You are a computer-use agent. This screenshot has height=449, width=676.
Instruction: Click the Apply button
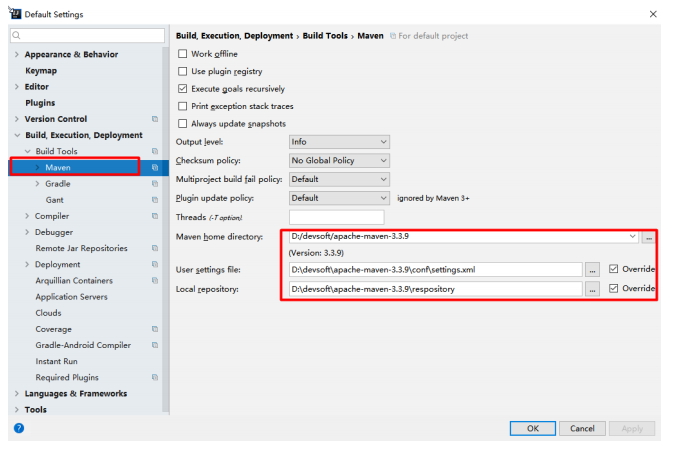click(632, 428)
